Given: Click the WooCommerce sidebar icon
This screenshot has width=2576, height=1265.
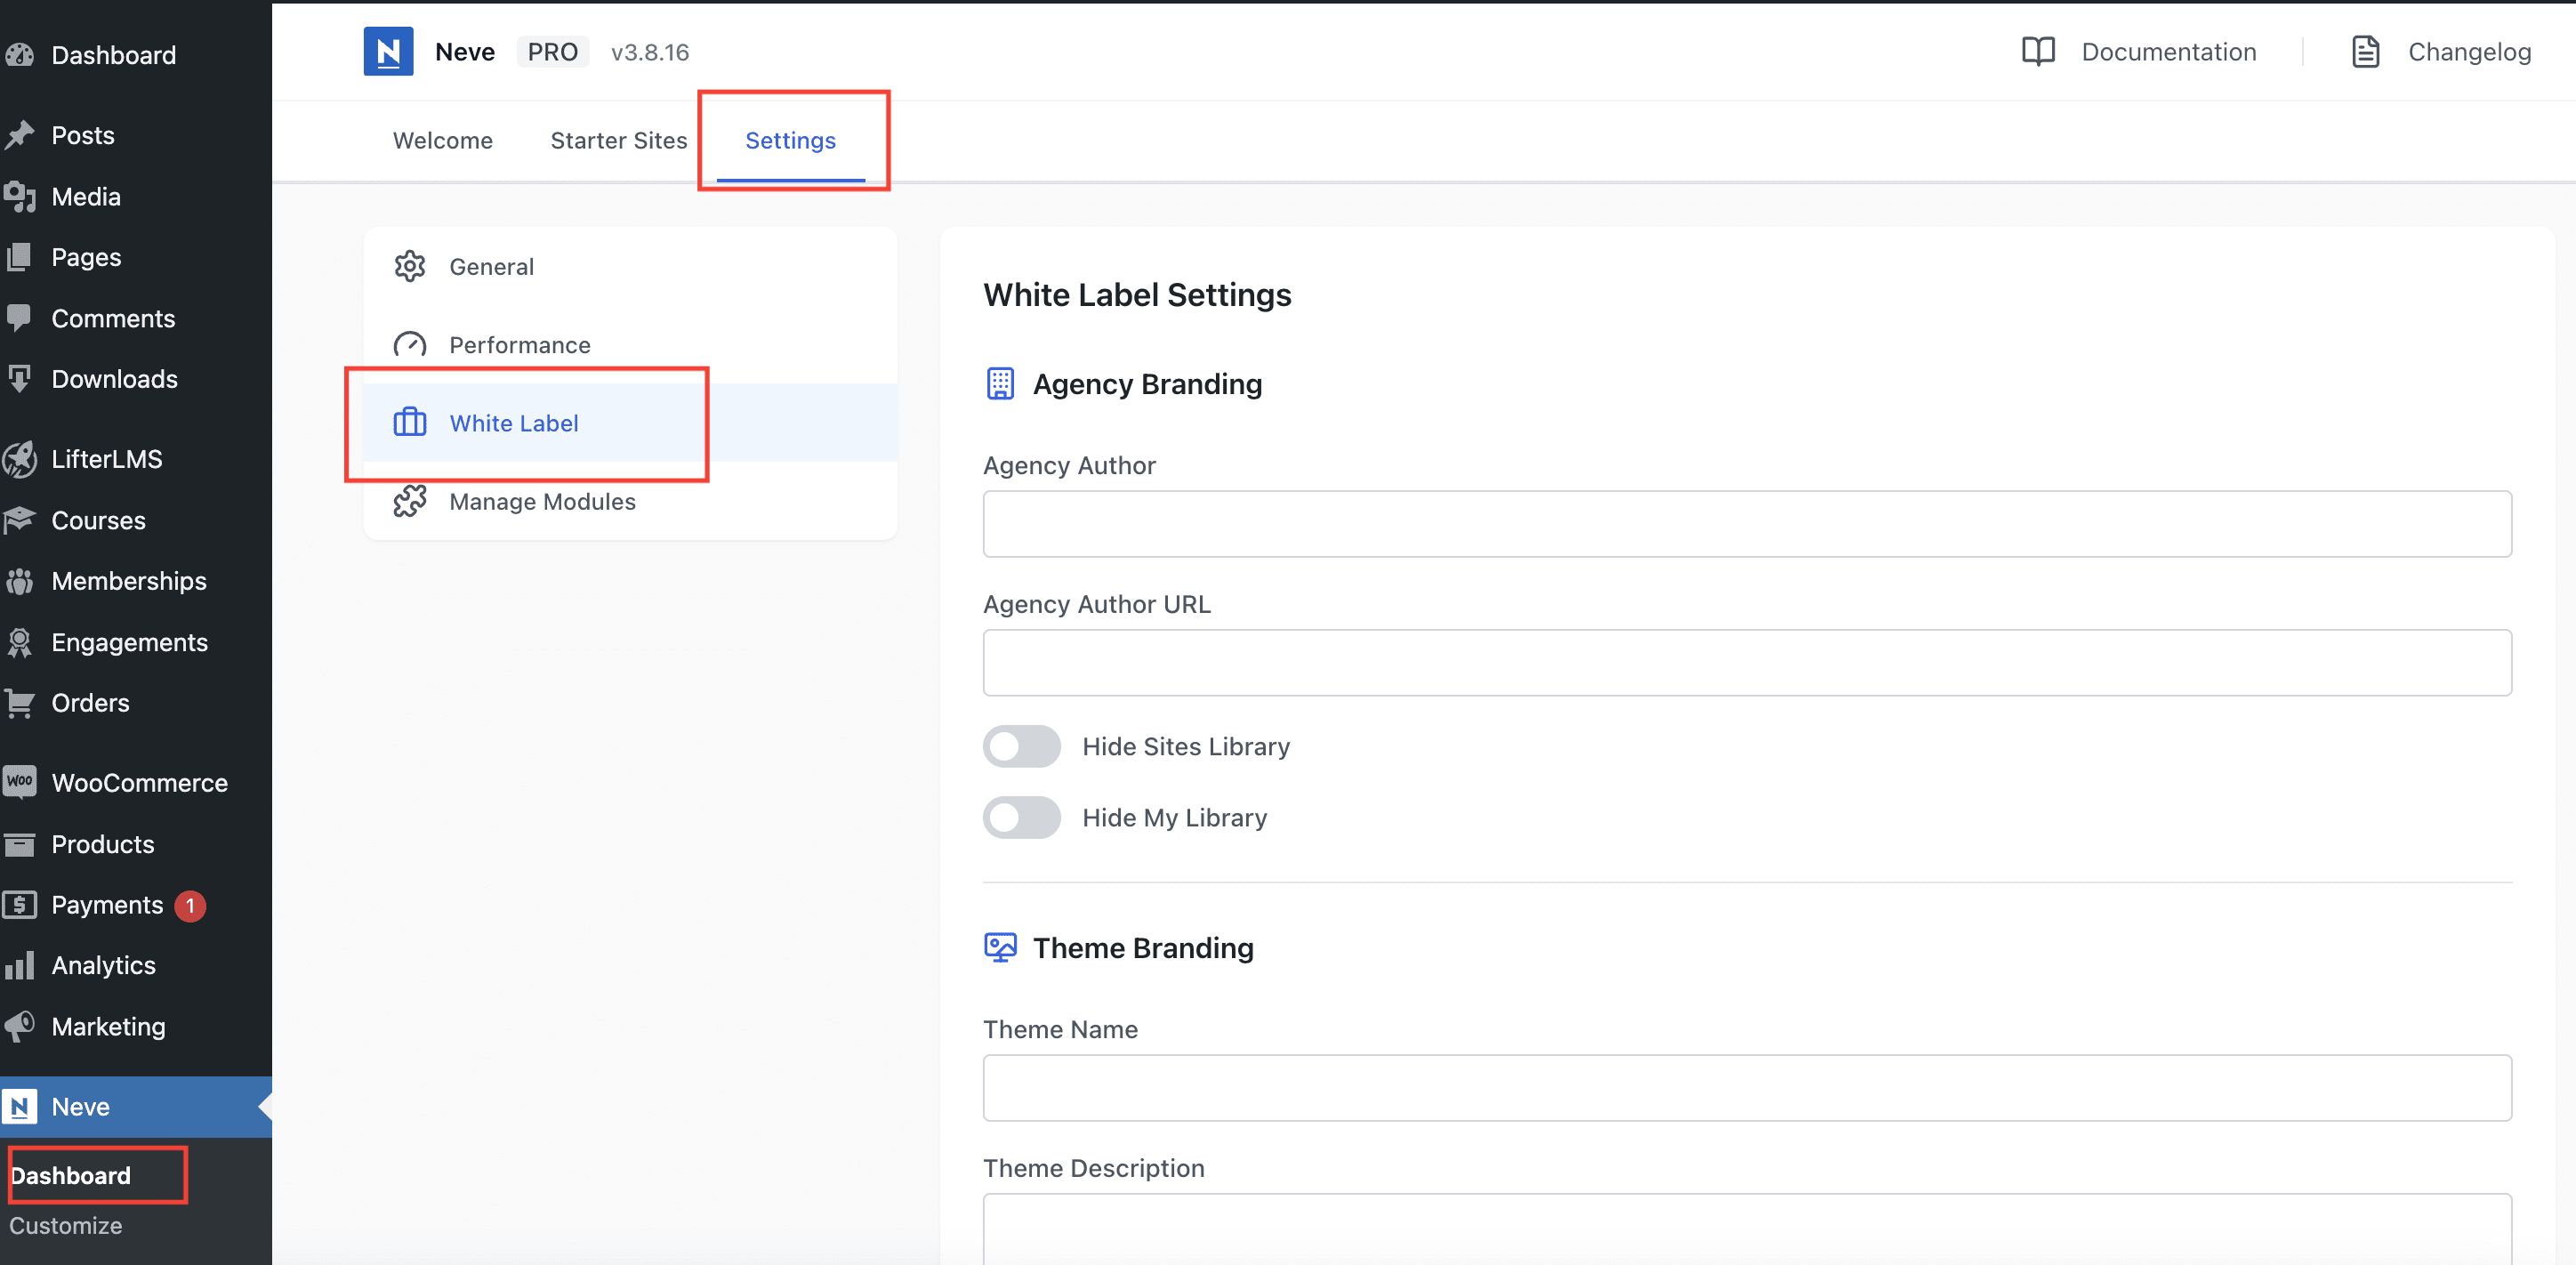Looking at the screenshot, I should 19,782.
